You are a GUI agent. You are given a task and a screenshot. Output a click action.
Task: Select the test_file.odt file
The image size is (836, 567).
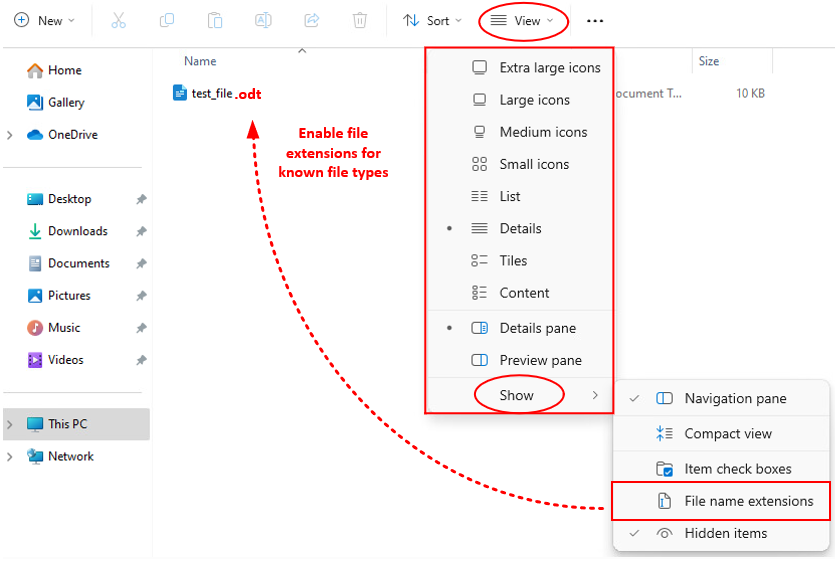[x=217, y=94]
